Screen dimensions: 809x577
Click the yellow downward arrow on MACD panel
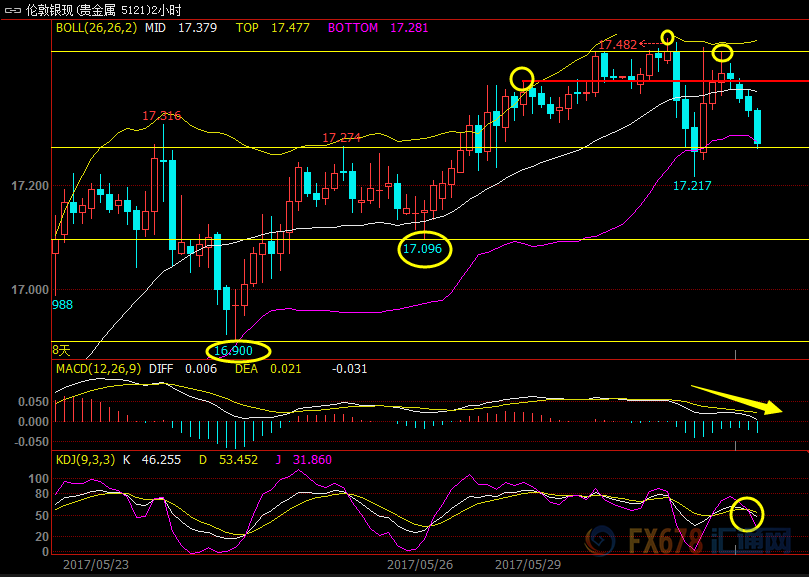(736, 399)
